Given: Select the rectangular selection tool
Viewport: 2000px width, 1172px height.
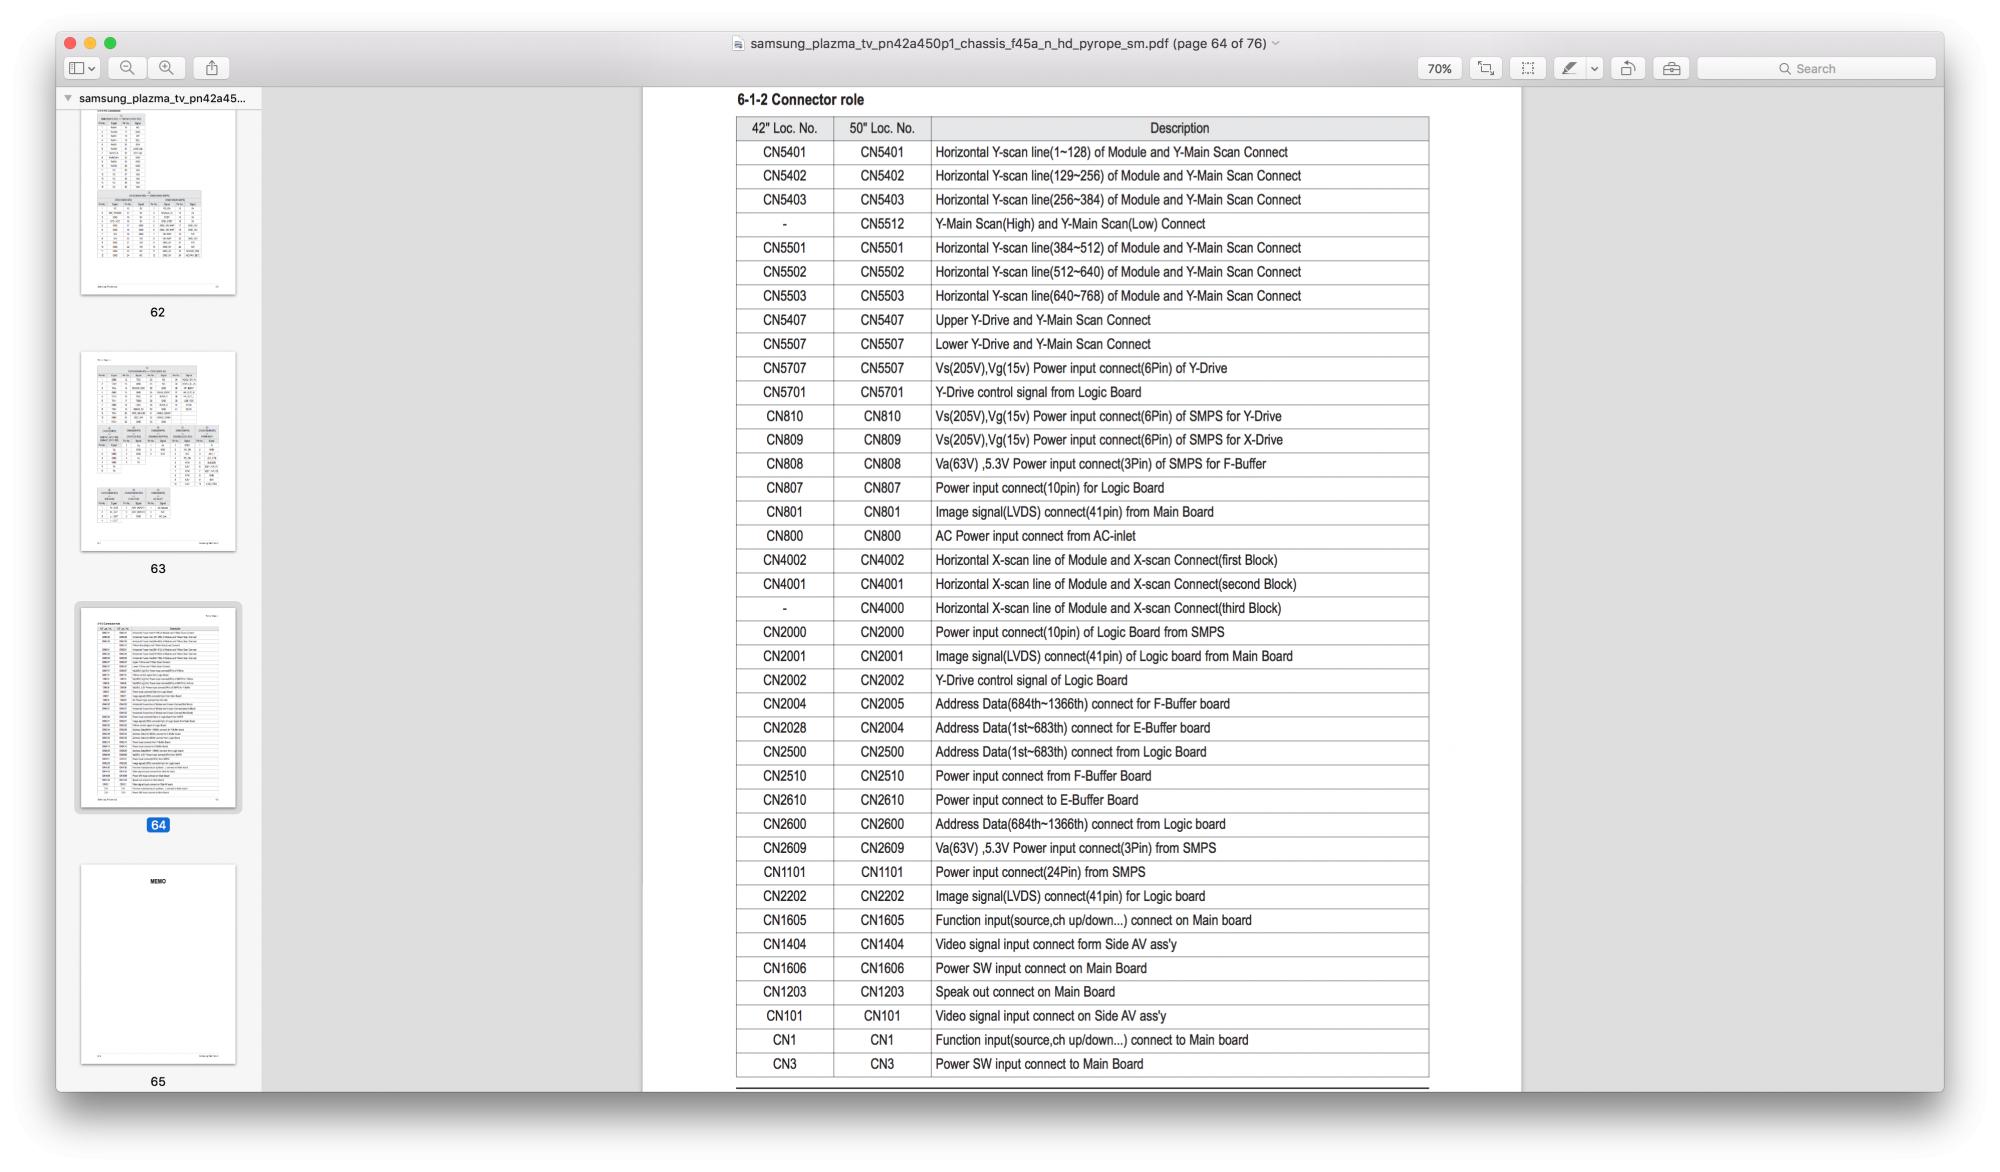Looking at the screenshot, I should tap(1527, 68).
